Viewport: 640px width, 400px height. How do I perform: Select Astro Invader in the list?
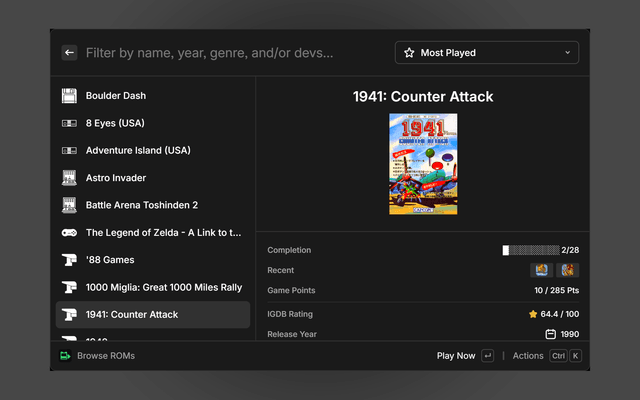[x=153, y=178]
